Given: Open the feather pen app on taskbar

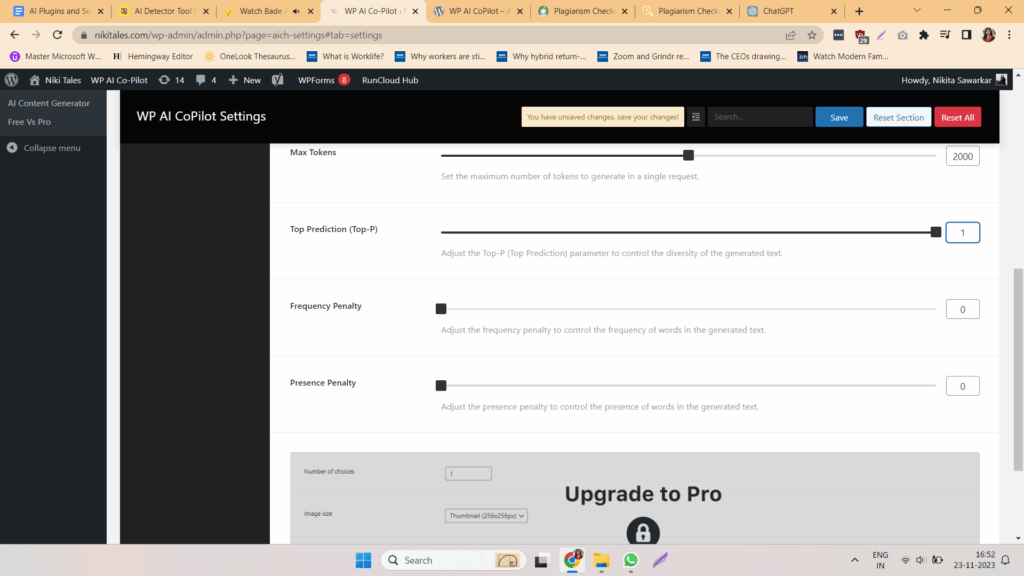Looking at the screenshot, I should 660,560.
